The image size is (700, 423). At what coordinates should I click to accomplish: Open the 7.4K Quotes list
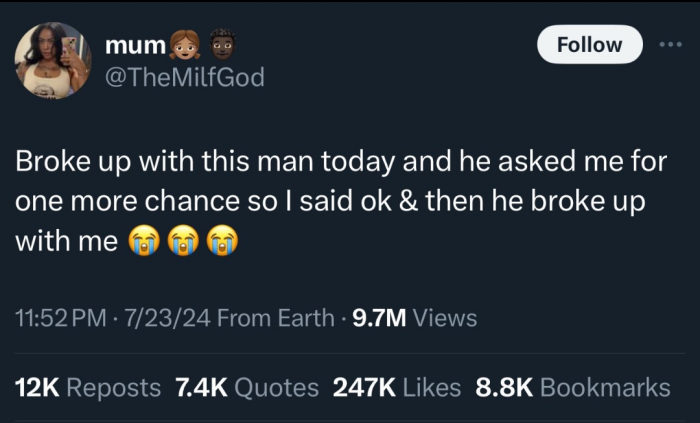click(247, 388)
